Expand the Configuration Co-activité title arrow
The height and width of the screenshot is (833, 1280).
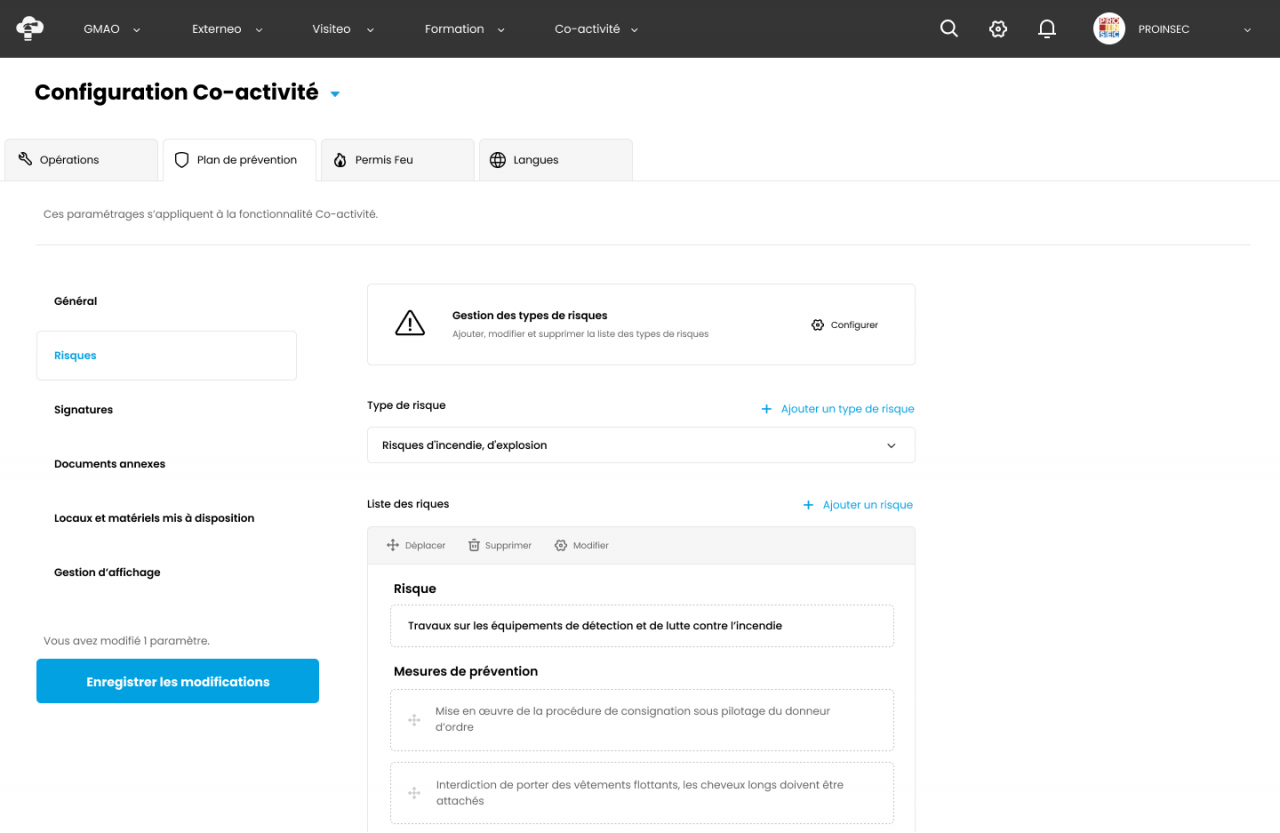pos(335,94)
